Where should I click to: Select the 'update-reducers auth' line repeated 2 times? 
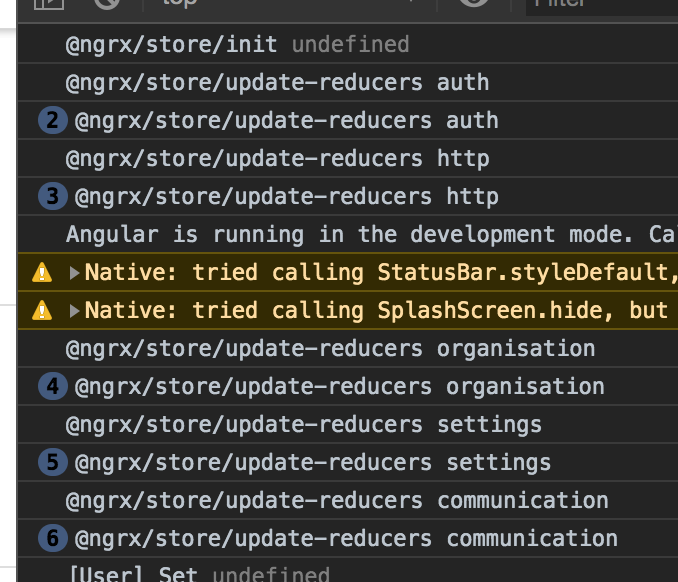click(286, 121)
